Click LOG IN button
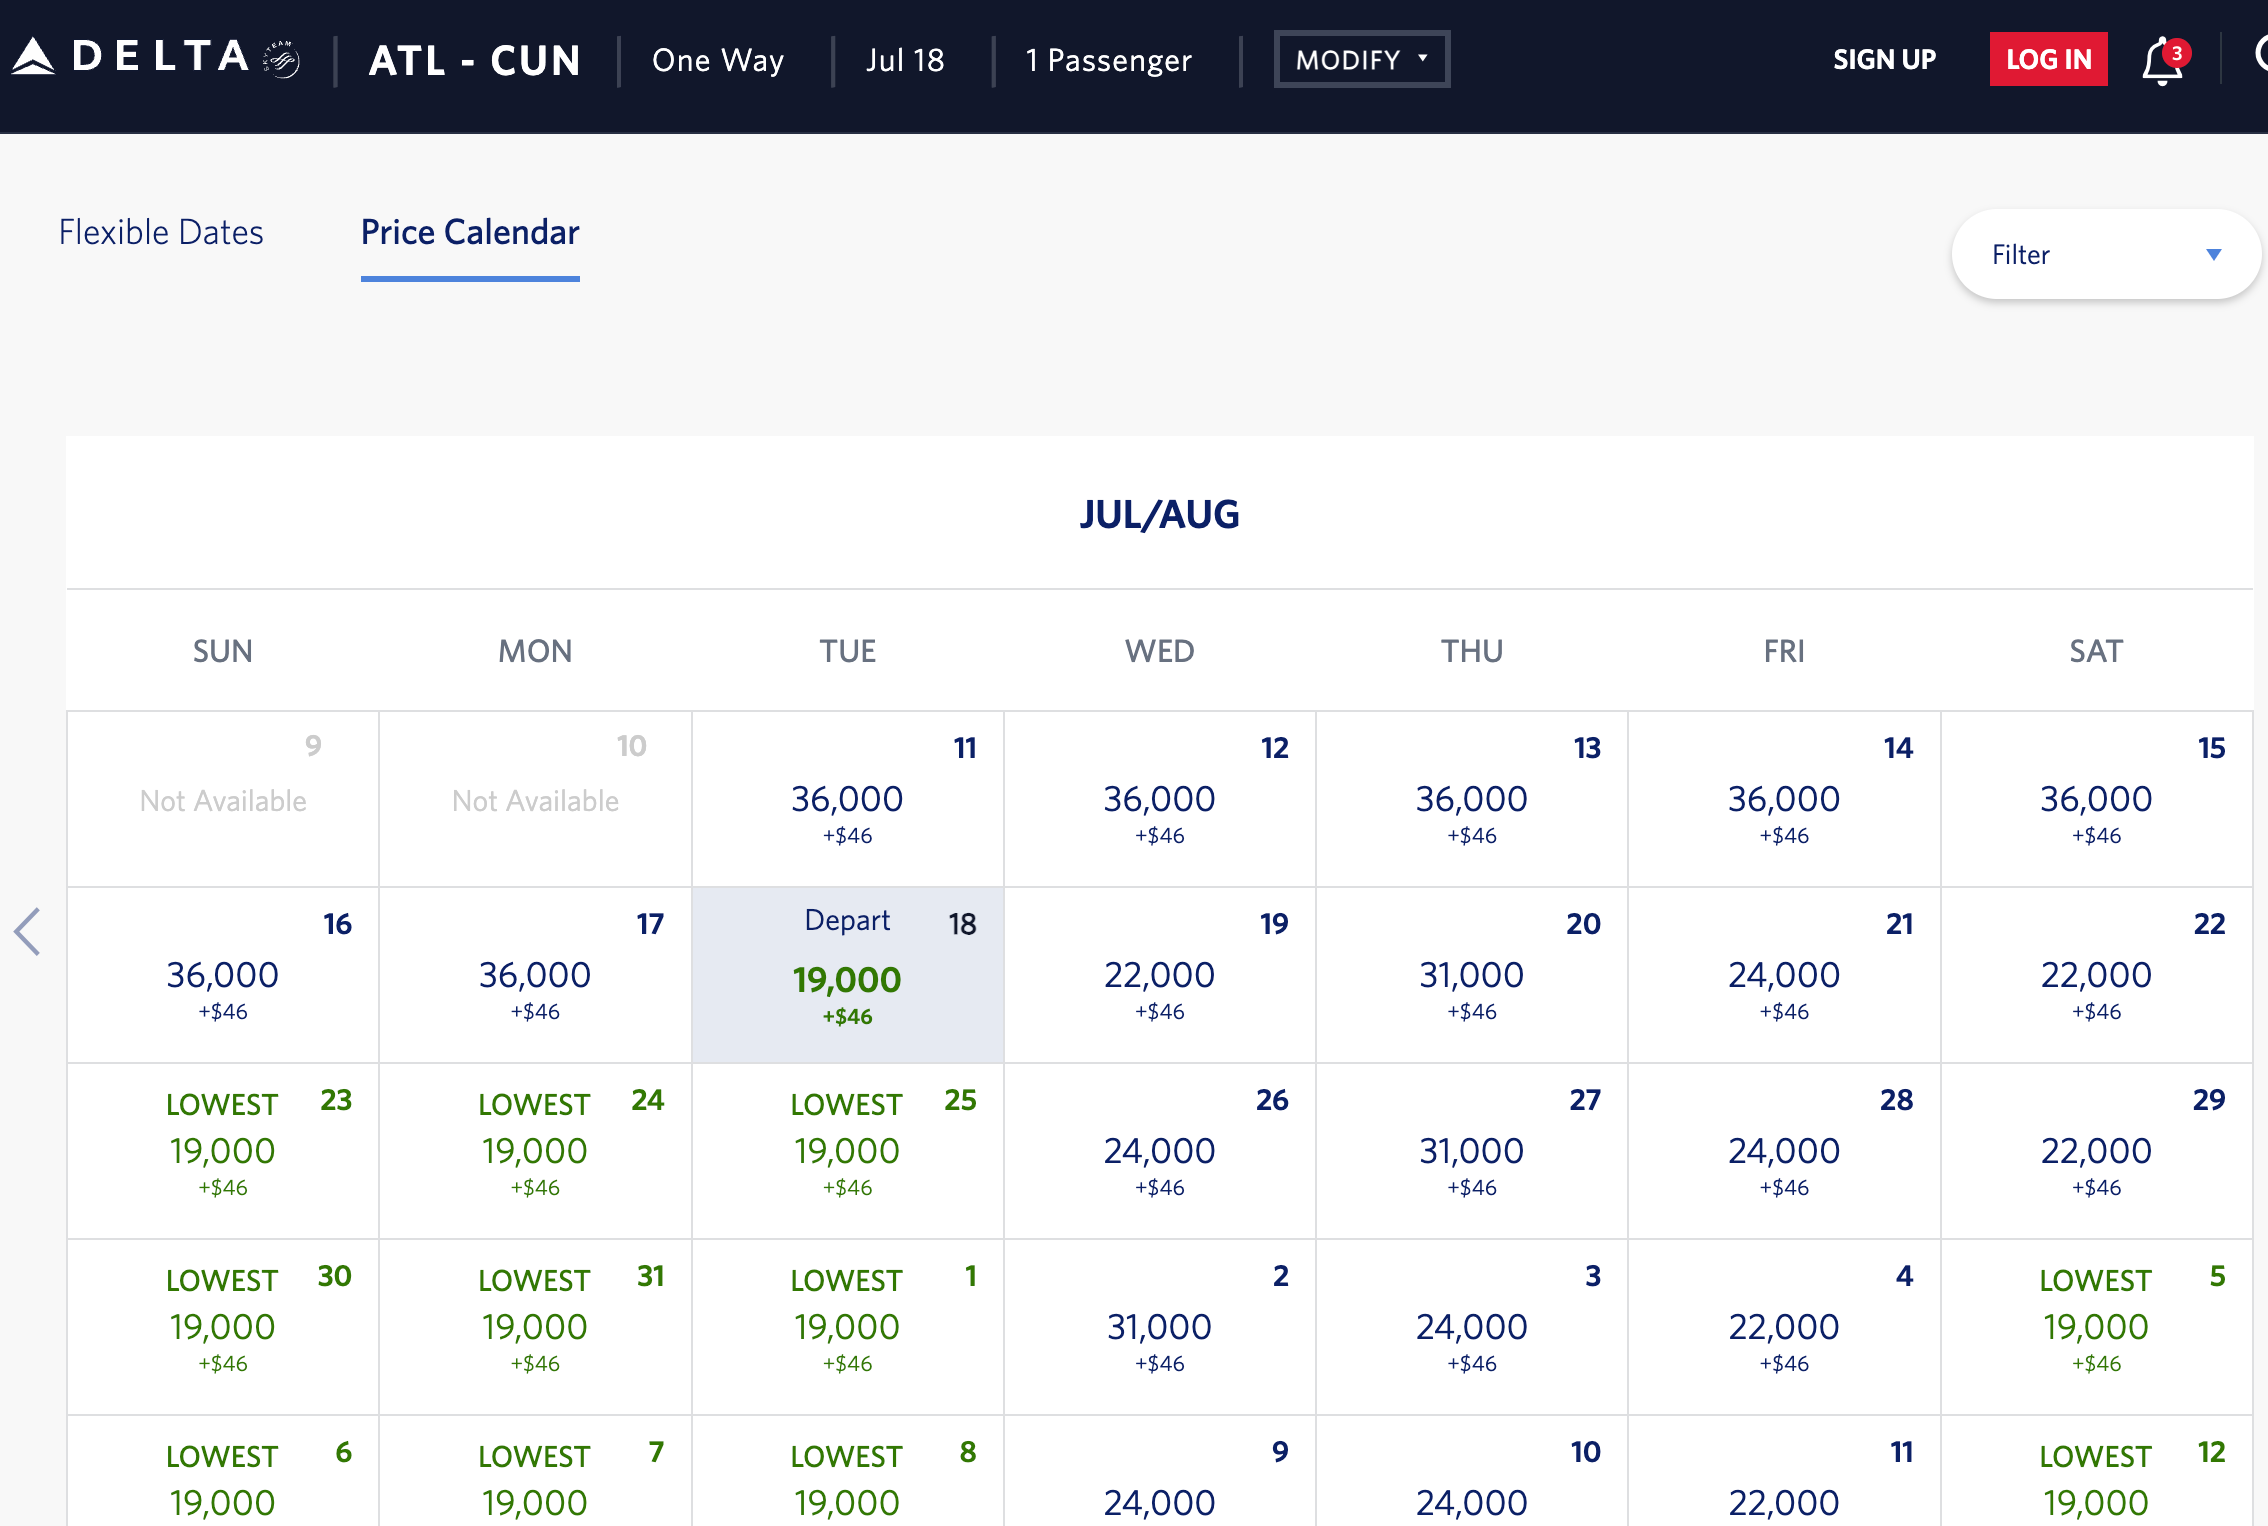Screen dimensions: 2268x1526 tap(2045, 60)
